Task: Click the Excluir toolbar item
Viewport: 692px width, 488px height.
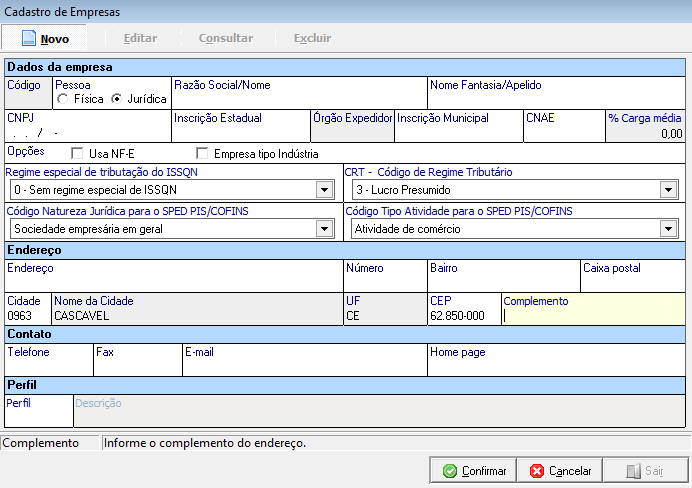Action: 312,38
